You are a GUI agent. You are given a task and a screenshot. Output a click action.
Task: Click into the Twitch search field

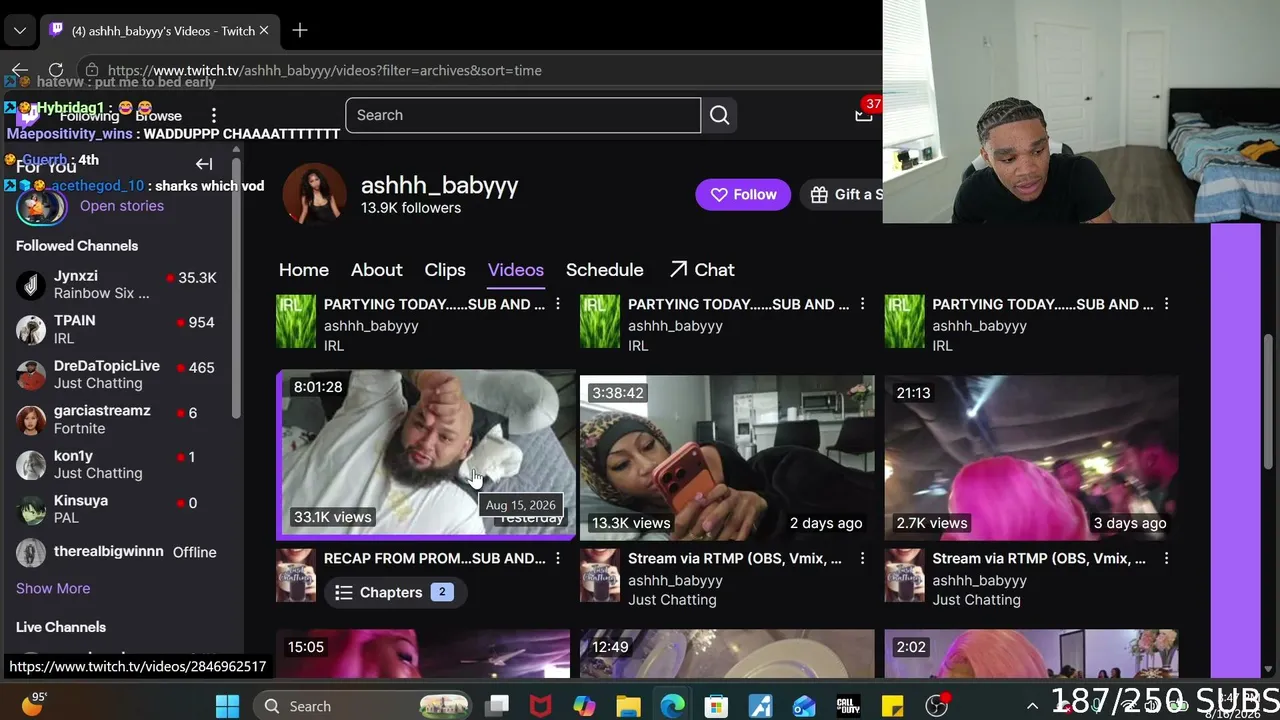tap(523, 115)
